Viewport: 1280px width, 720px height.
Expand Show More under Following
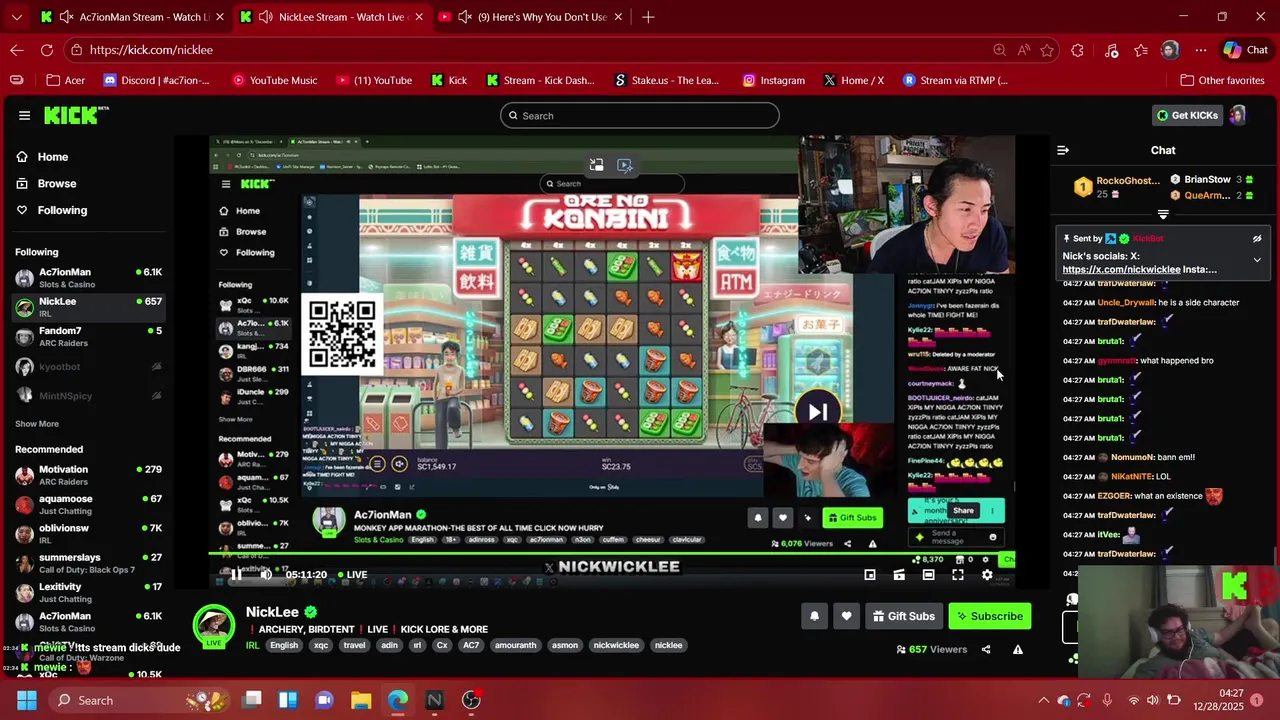pos(37,424)
